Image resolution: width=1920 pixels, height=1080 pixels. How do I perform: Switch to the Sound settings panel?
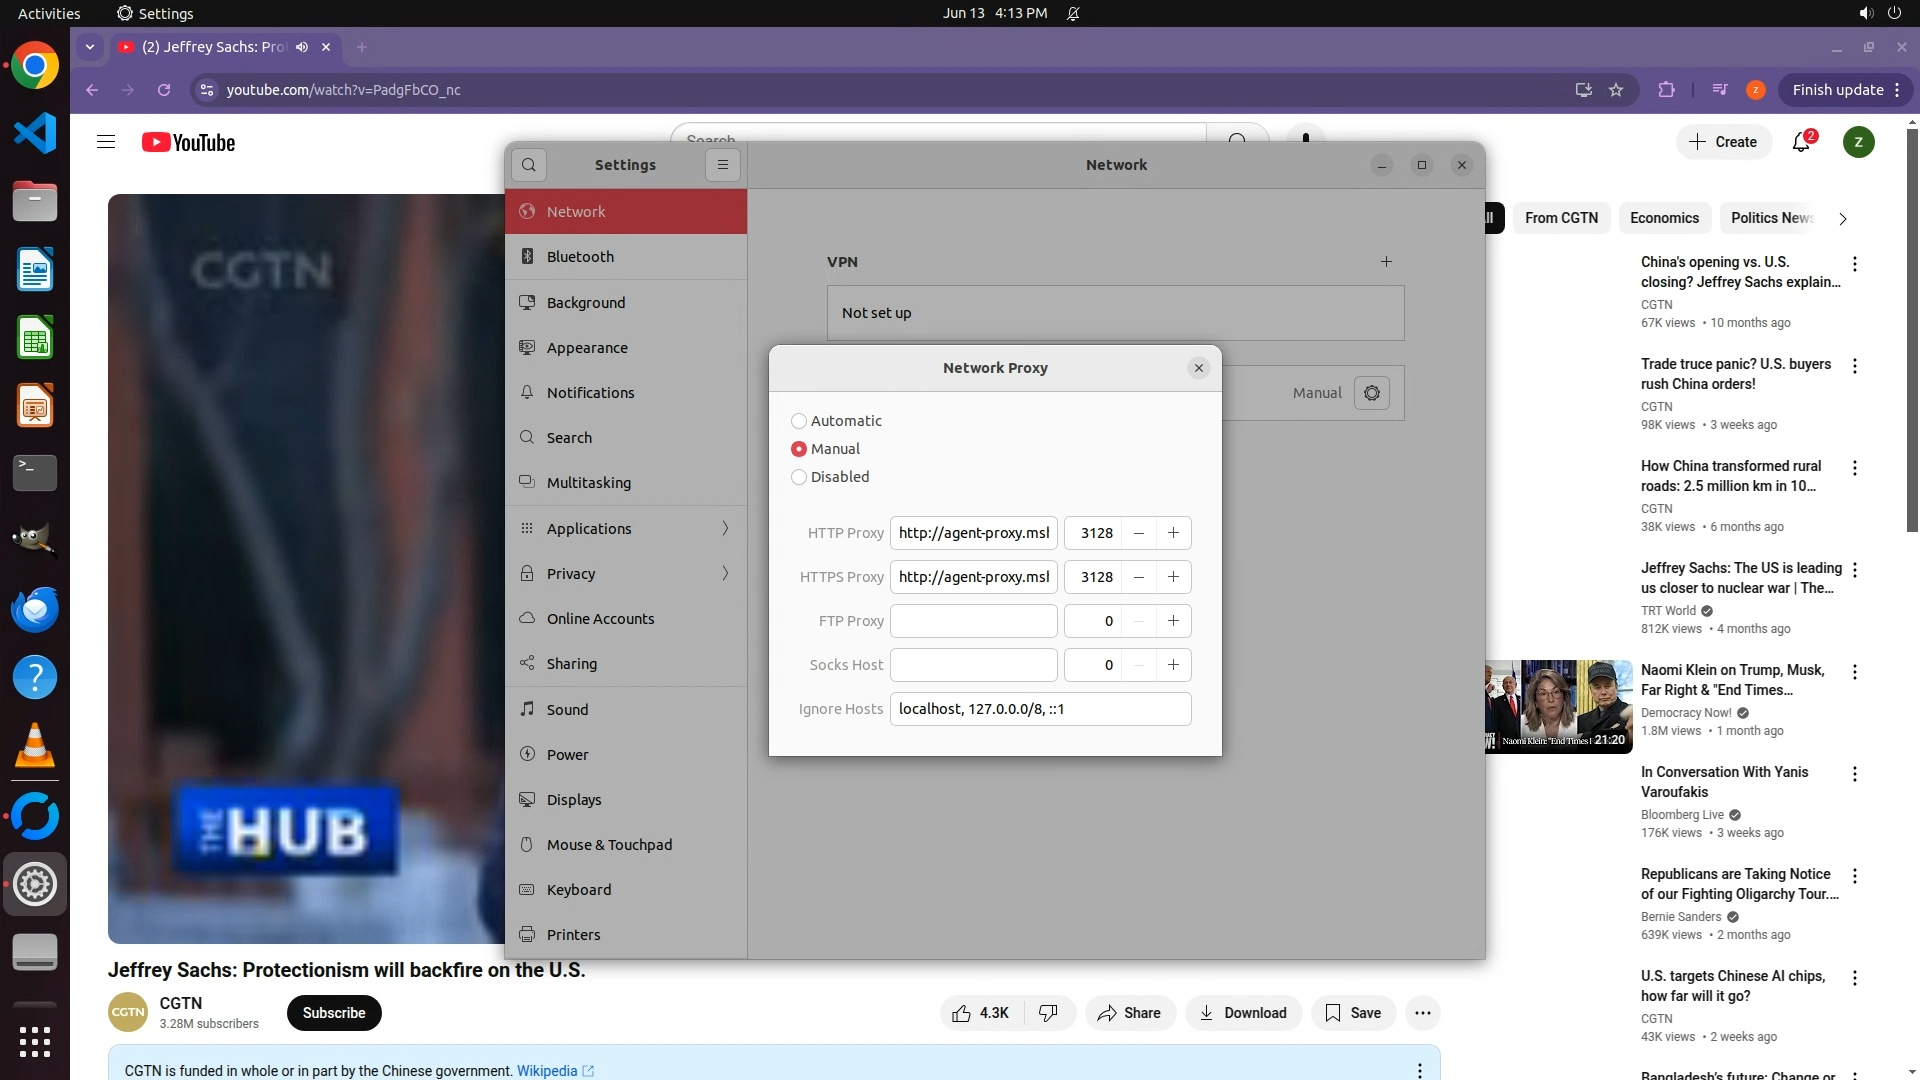tap(567, 709)
